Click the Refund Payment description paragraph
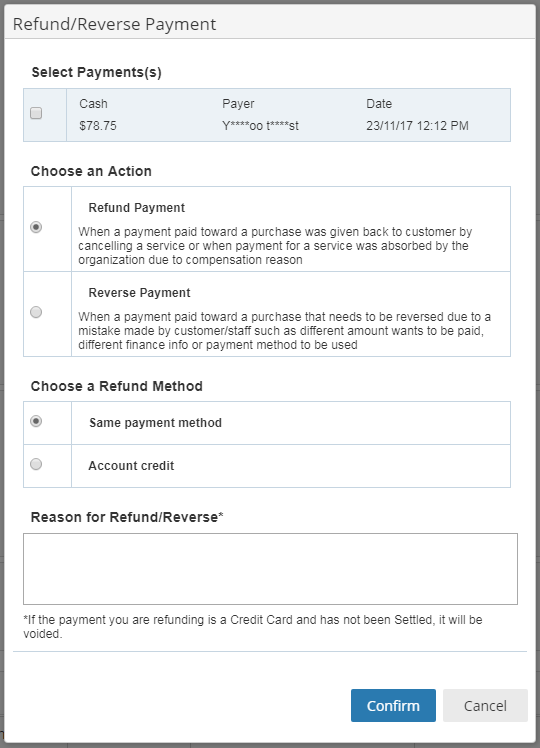The height and width of the screenshot is (748, 540). [275, 246]
